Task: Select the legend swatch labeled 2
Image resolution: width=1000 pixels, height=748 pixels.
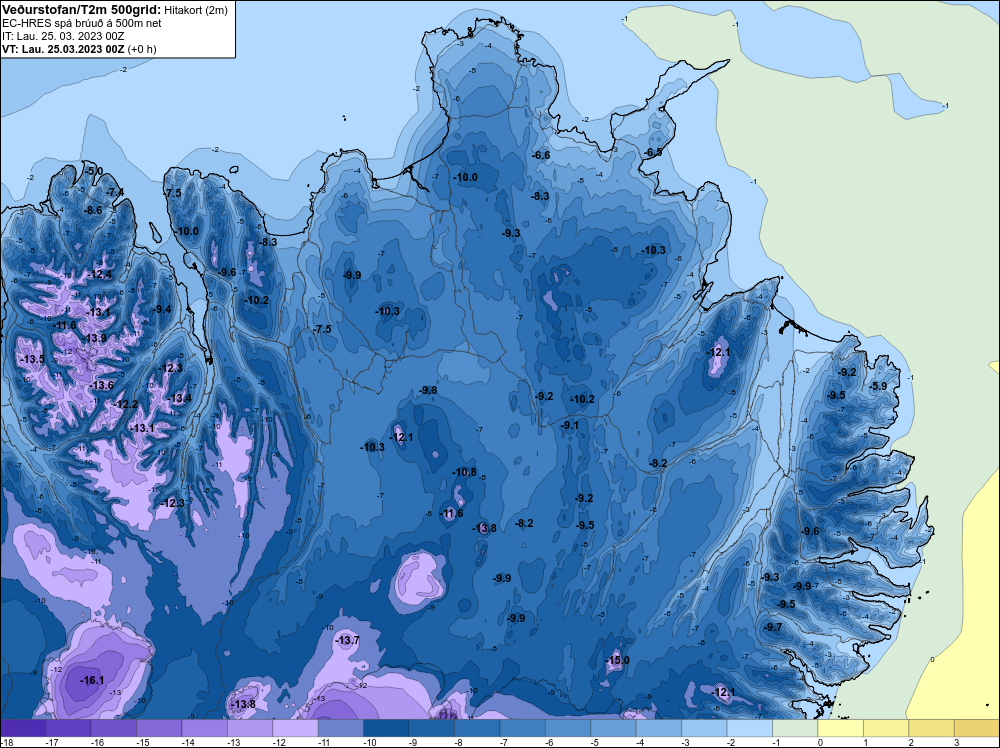Action: [x=931, y=728]
